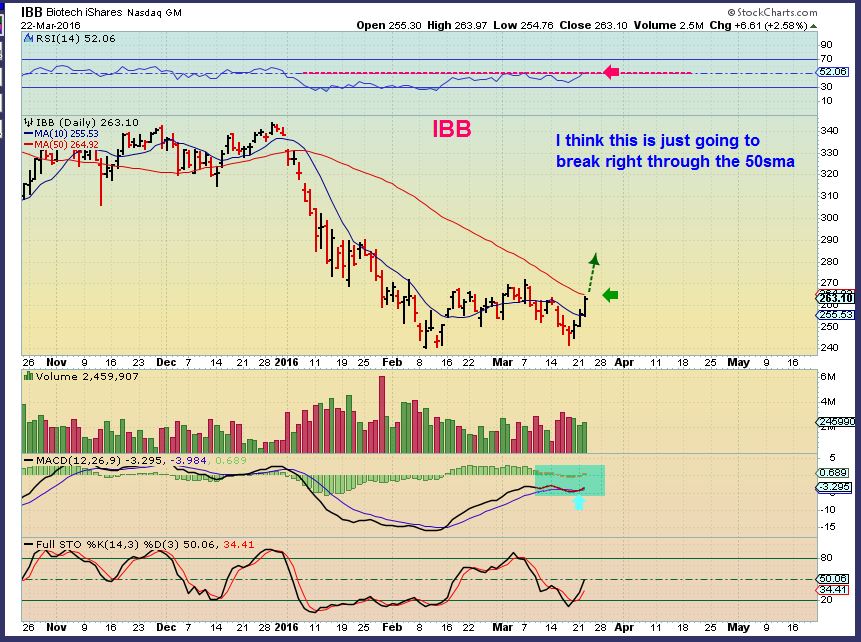Click the tallest volume bar in early February
Viewport: 861px width, 642px height.
[382, 415]
